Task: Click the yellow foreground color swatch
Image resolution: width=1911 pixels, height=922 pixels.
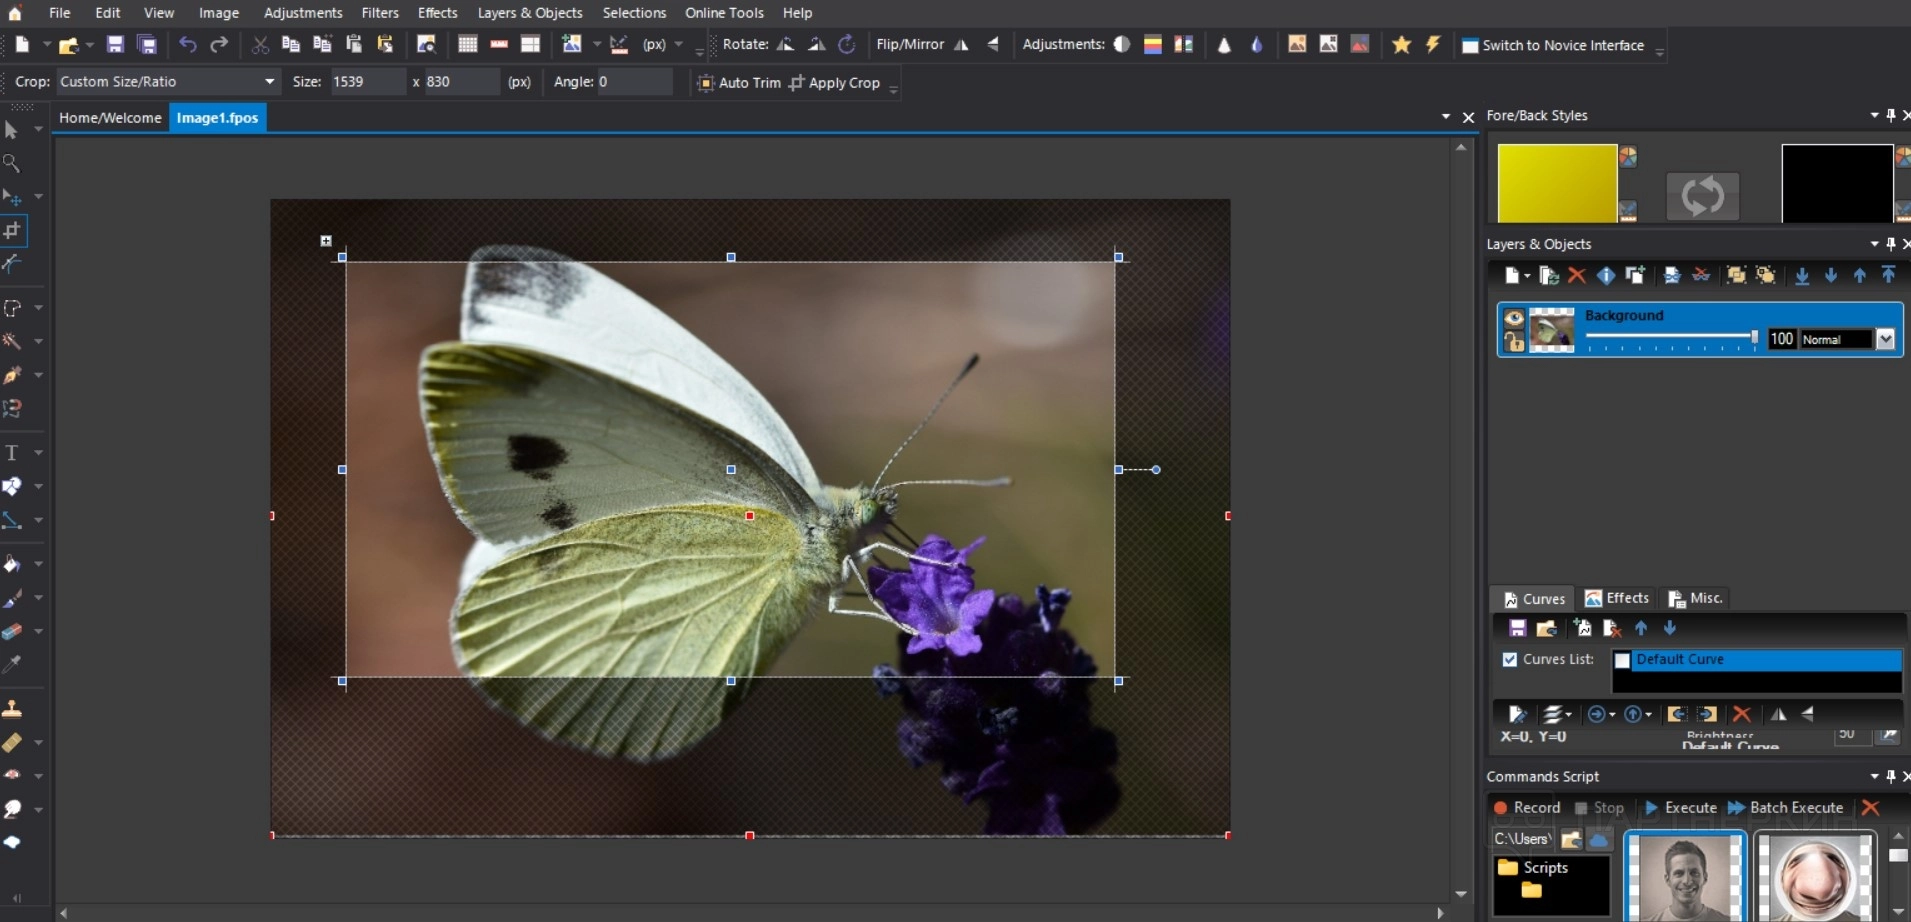Action: pos(1556,182)
